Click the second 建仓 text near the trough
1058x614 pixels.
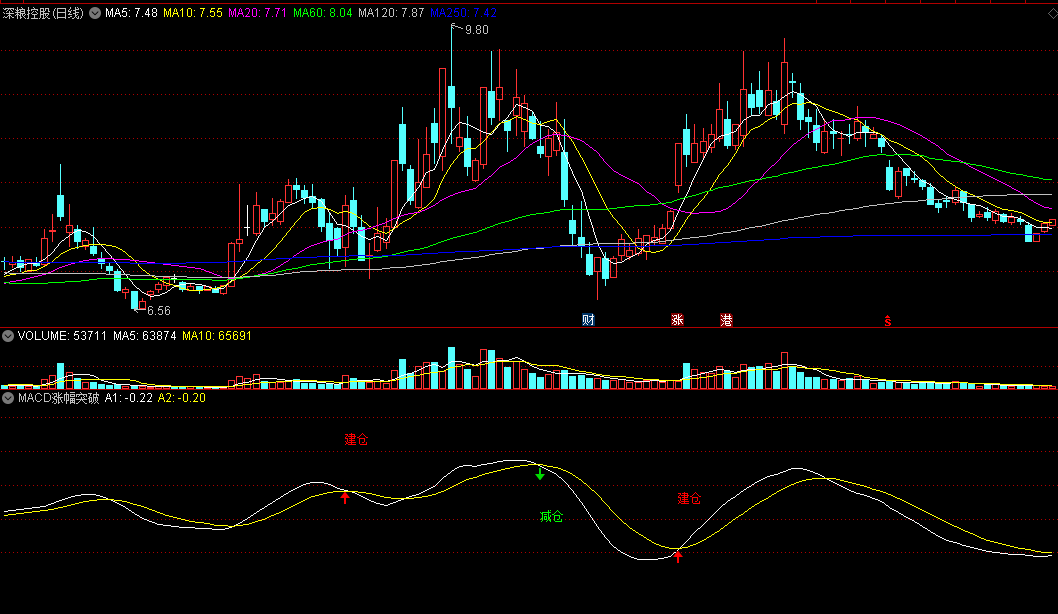pyautogui.click(x=689, y=498)
